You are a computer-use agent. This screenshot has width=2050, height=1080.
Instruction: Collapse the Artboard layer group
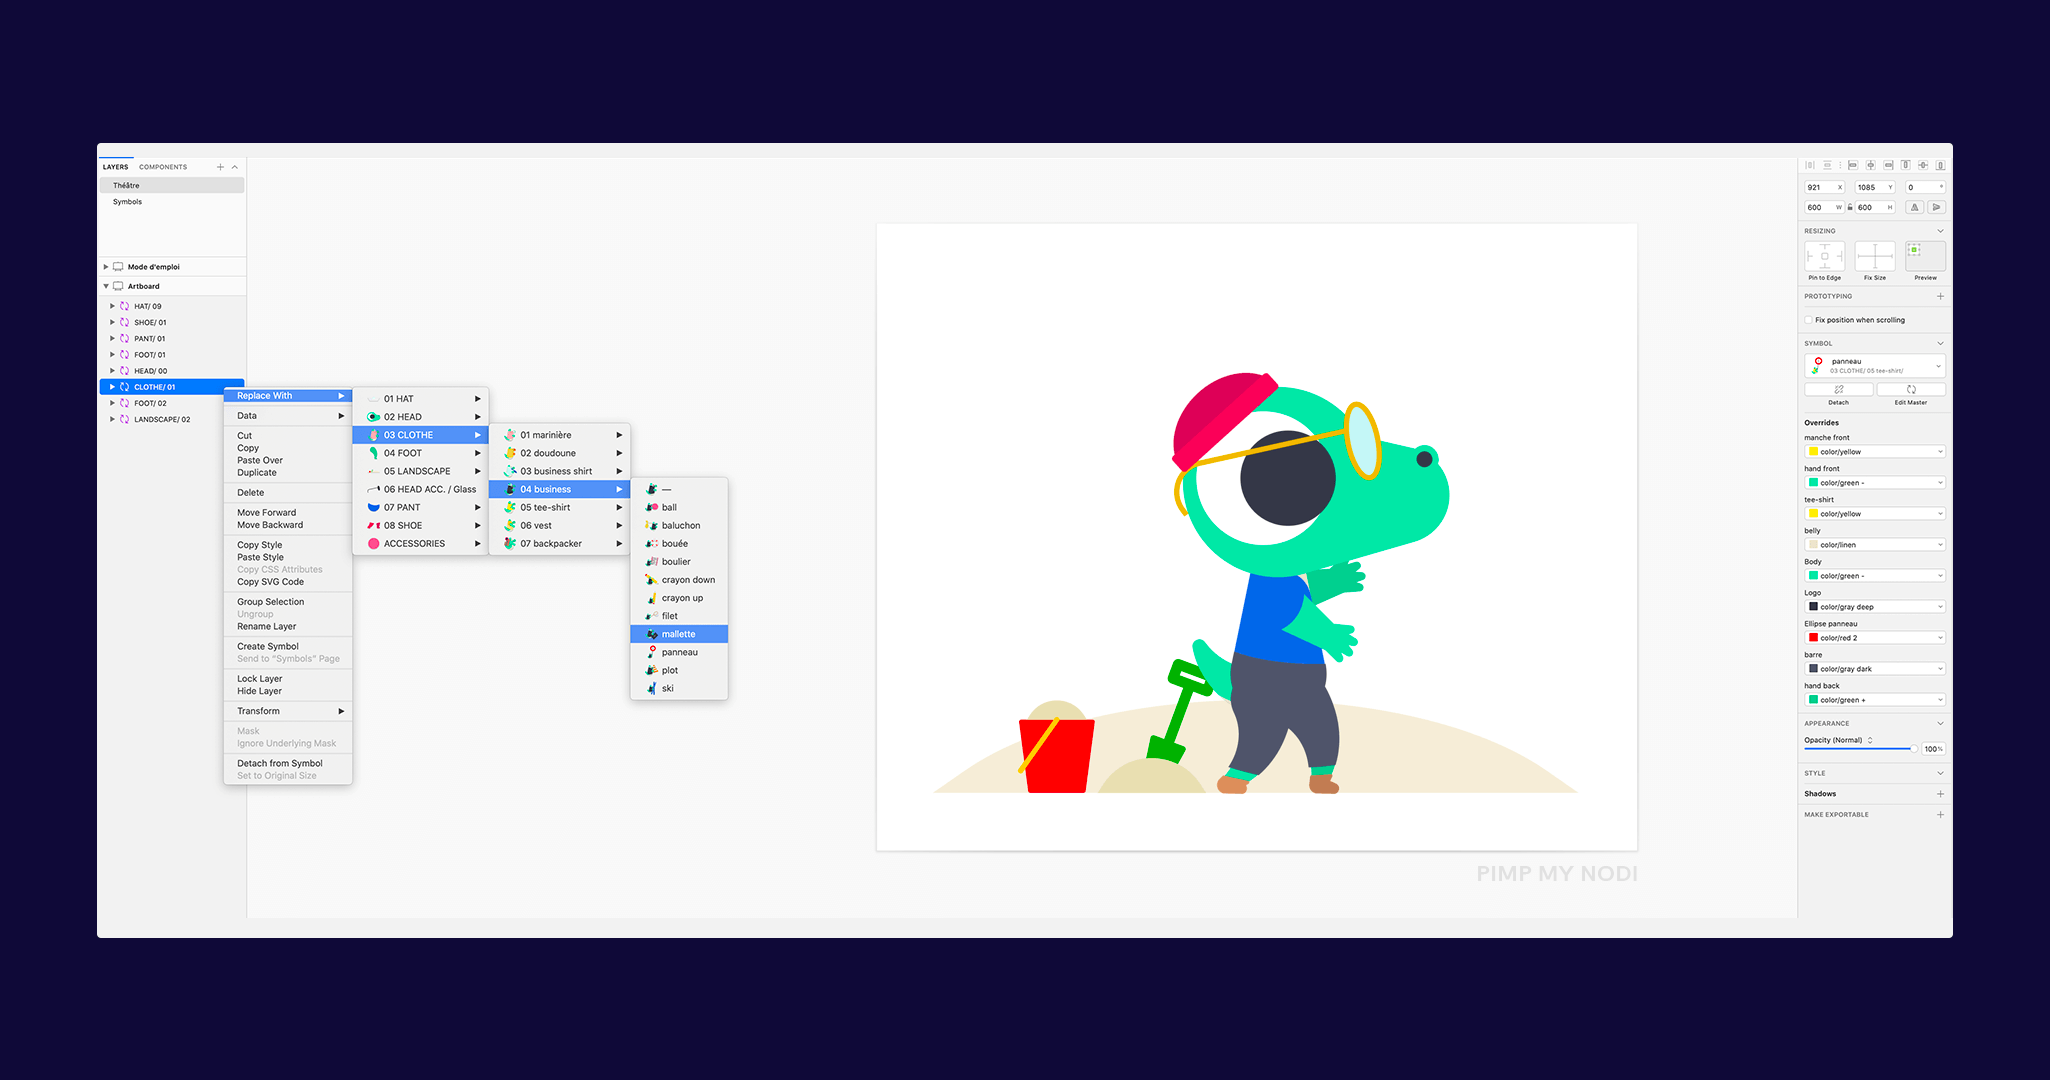click(x=106, y=286)
